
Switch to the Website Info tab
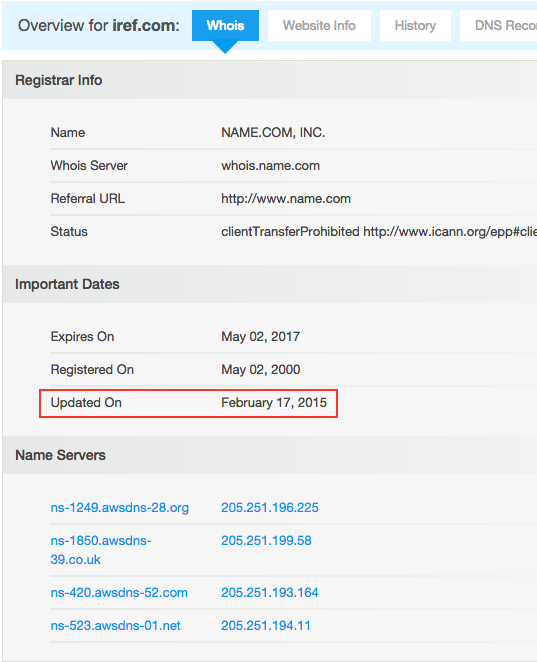click(319, 25)
